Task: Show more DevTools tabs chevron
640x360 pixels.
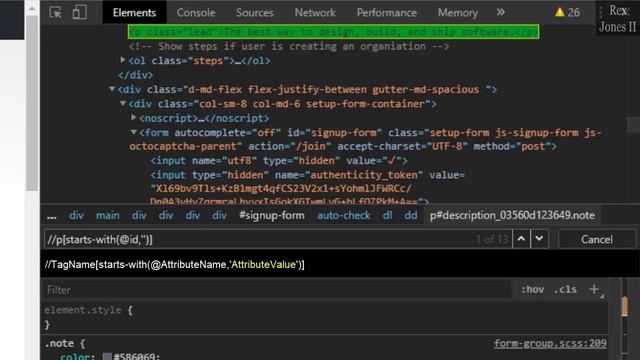Action: (501, 12)
